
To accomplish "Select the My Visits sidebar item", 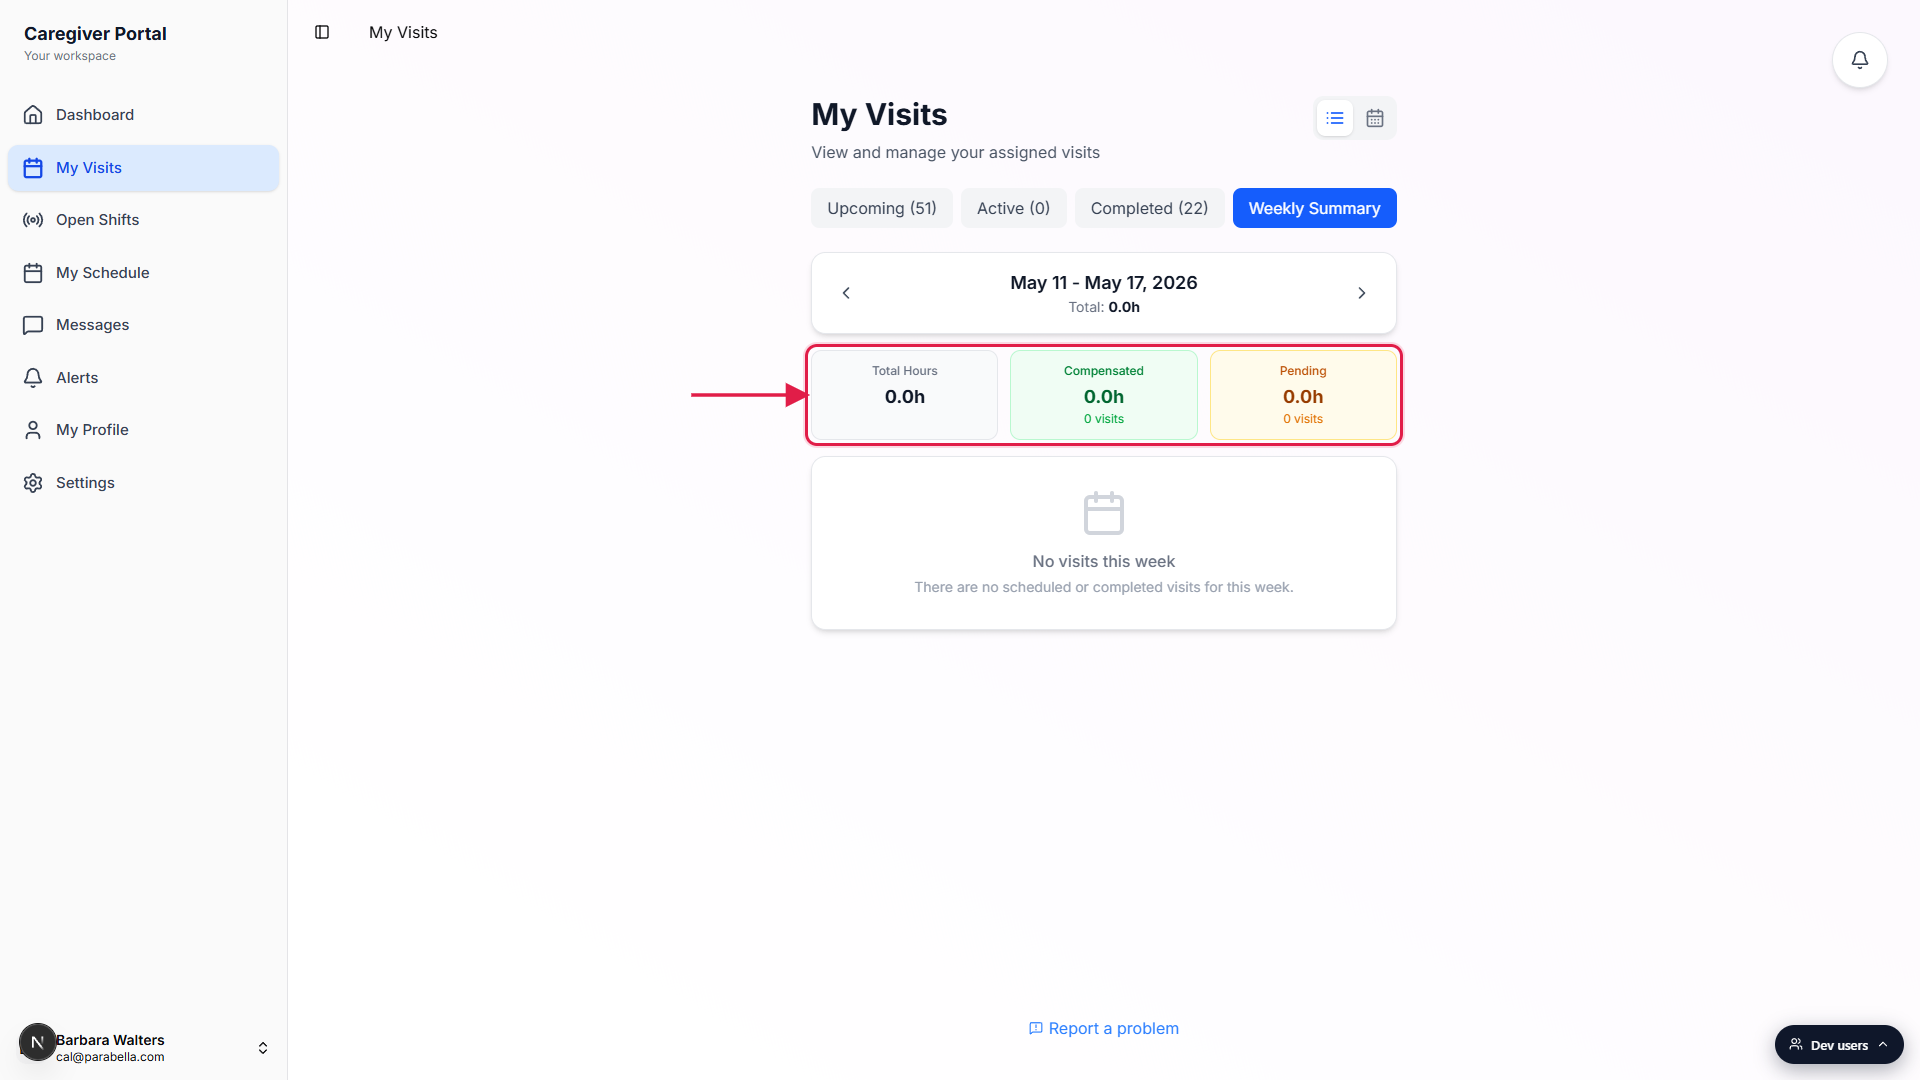I will click(143, 168).
